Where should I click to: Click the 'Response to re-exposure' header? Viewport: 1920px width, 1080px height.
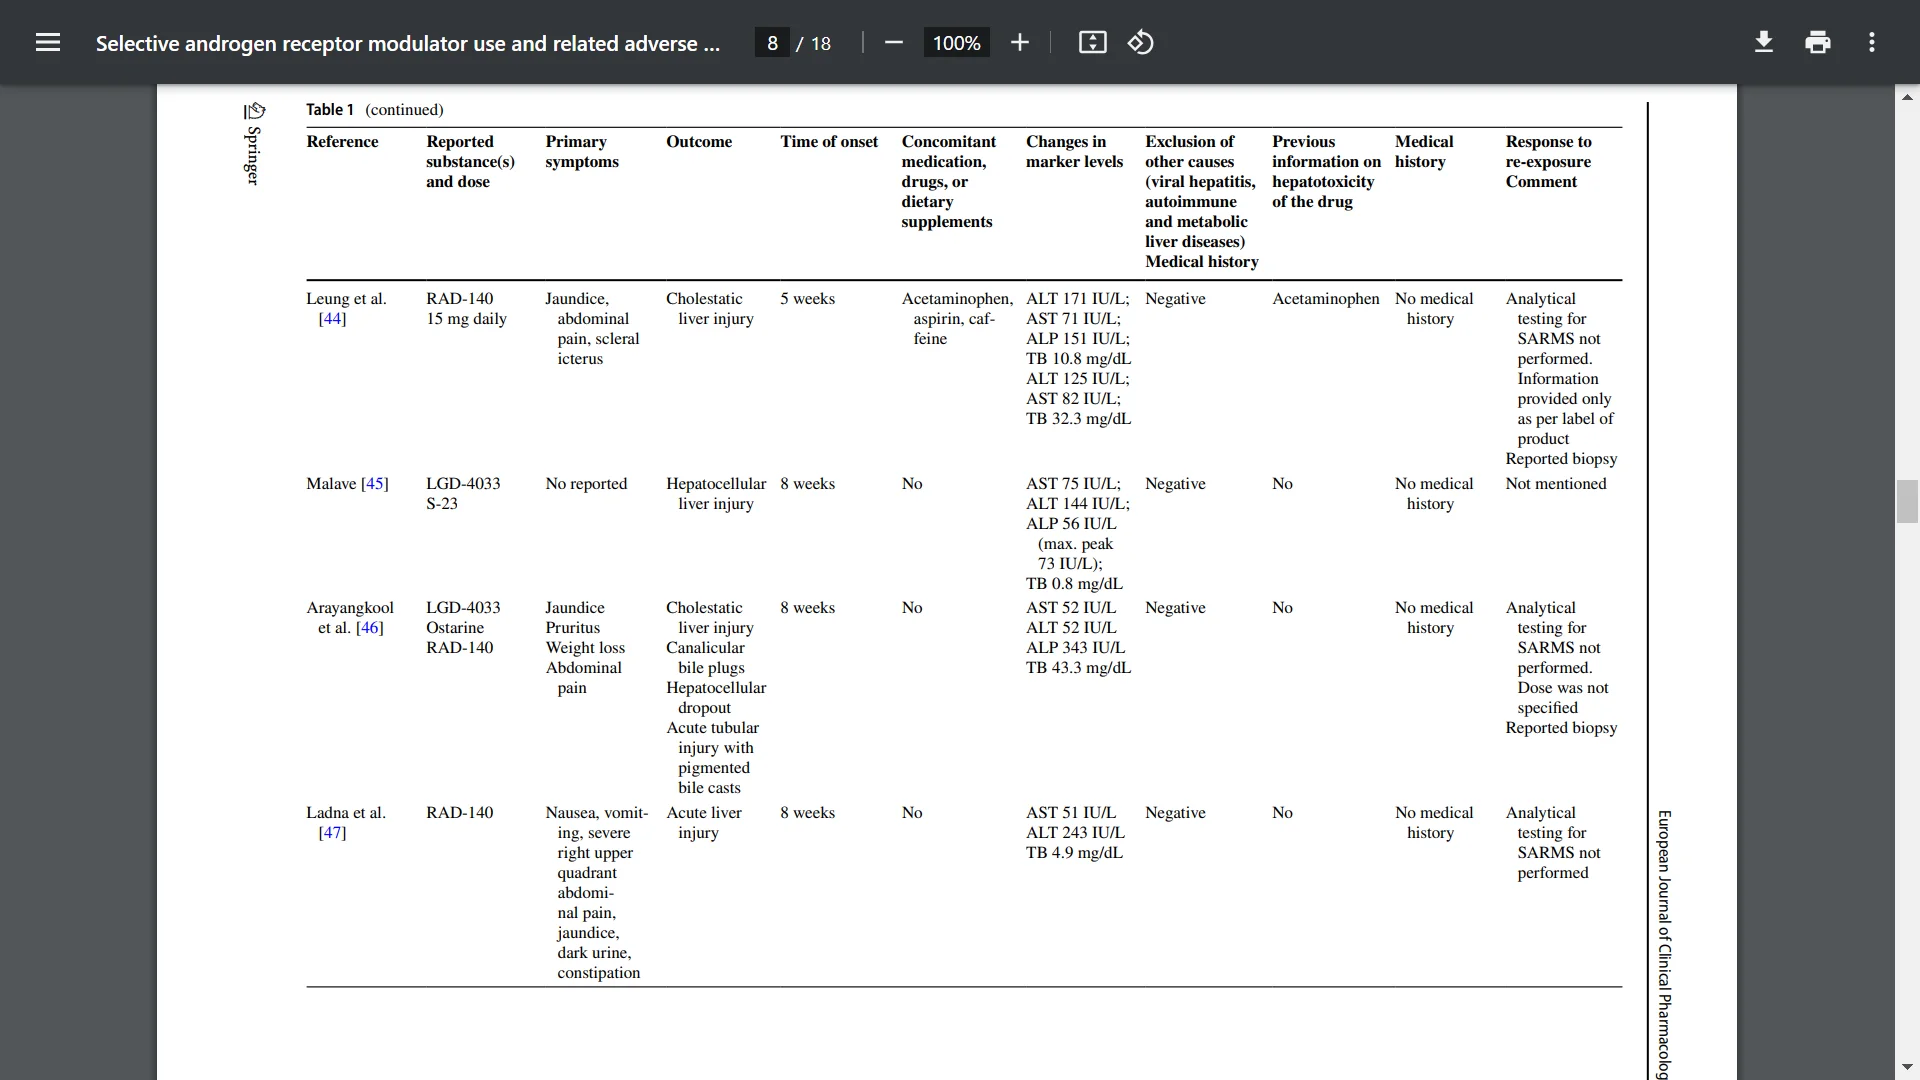click(x=1548, y=152)
